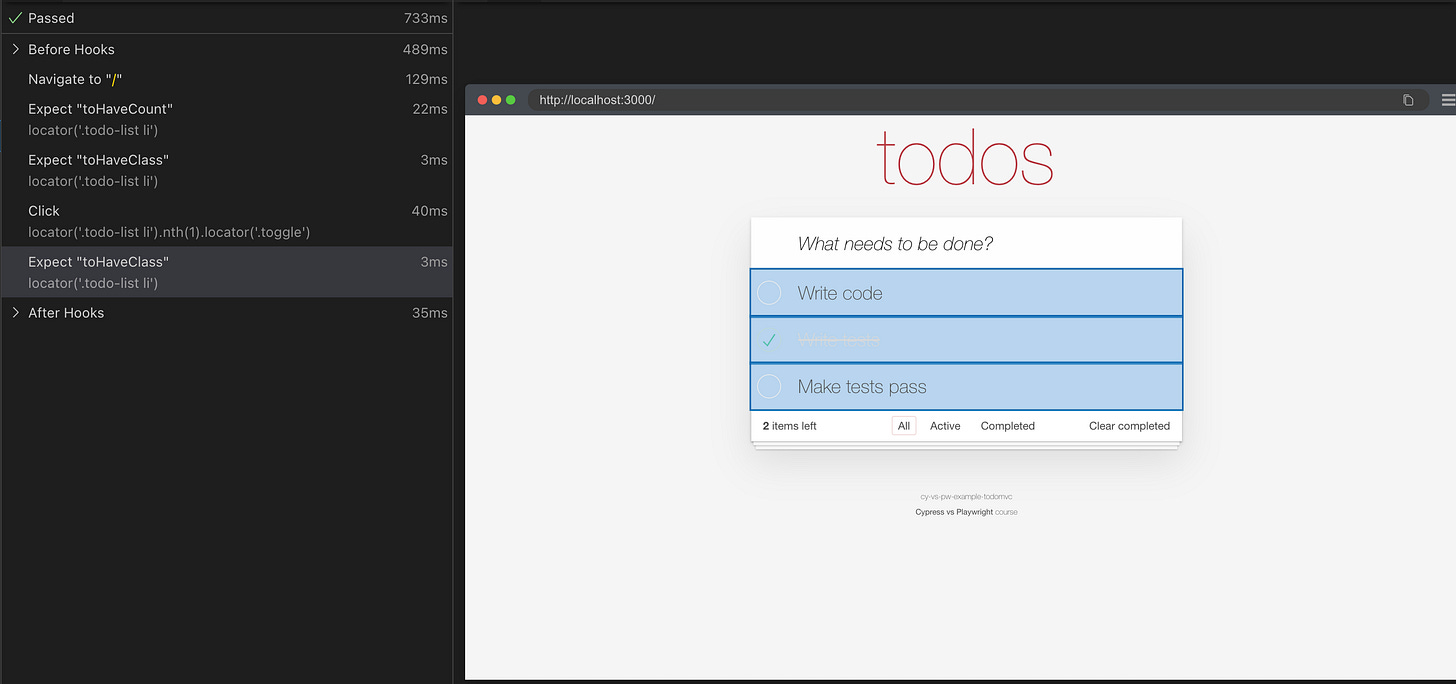Screen dimensions: 1456x684
Task: Click the Write code todo label
Action: click(840, 293)
